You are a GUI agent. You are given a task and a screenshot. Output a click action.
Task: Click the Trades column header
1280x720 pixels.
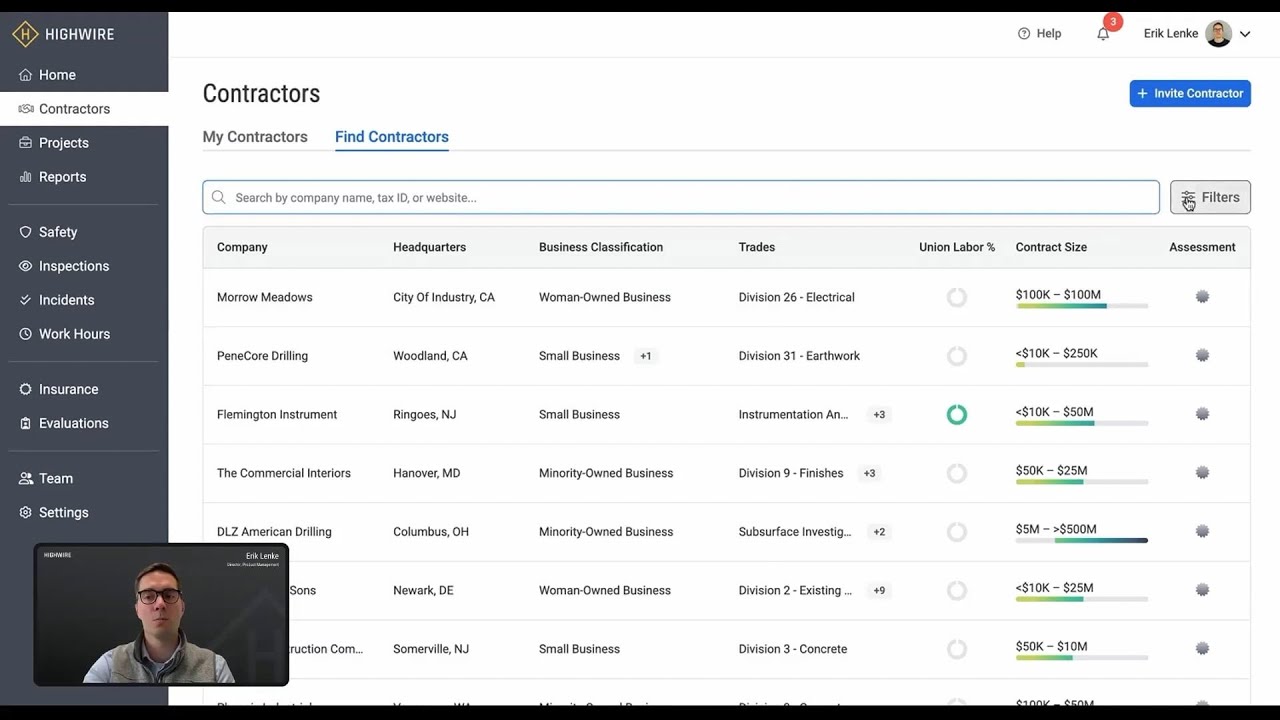(757, 247)
